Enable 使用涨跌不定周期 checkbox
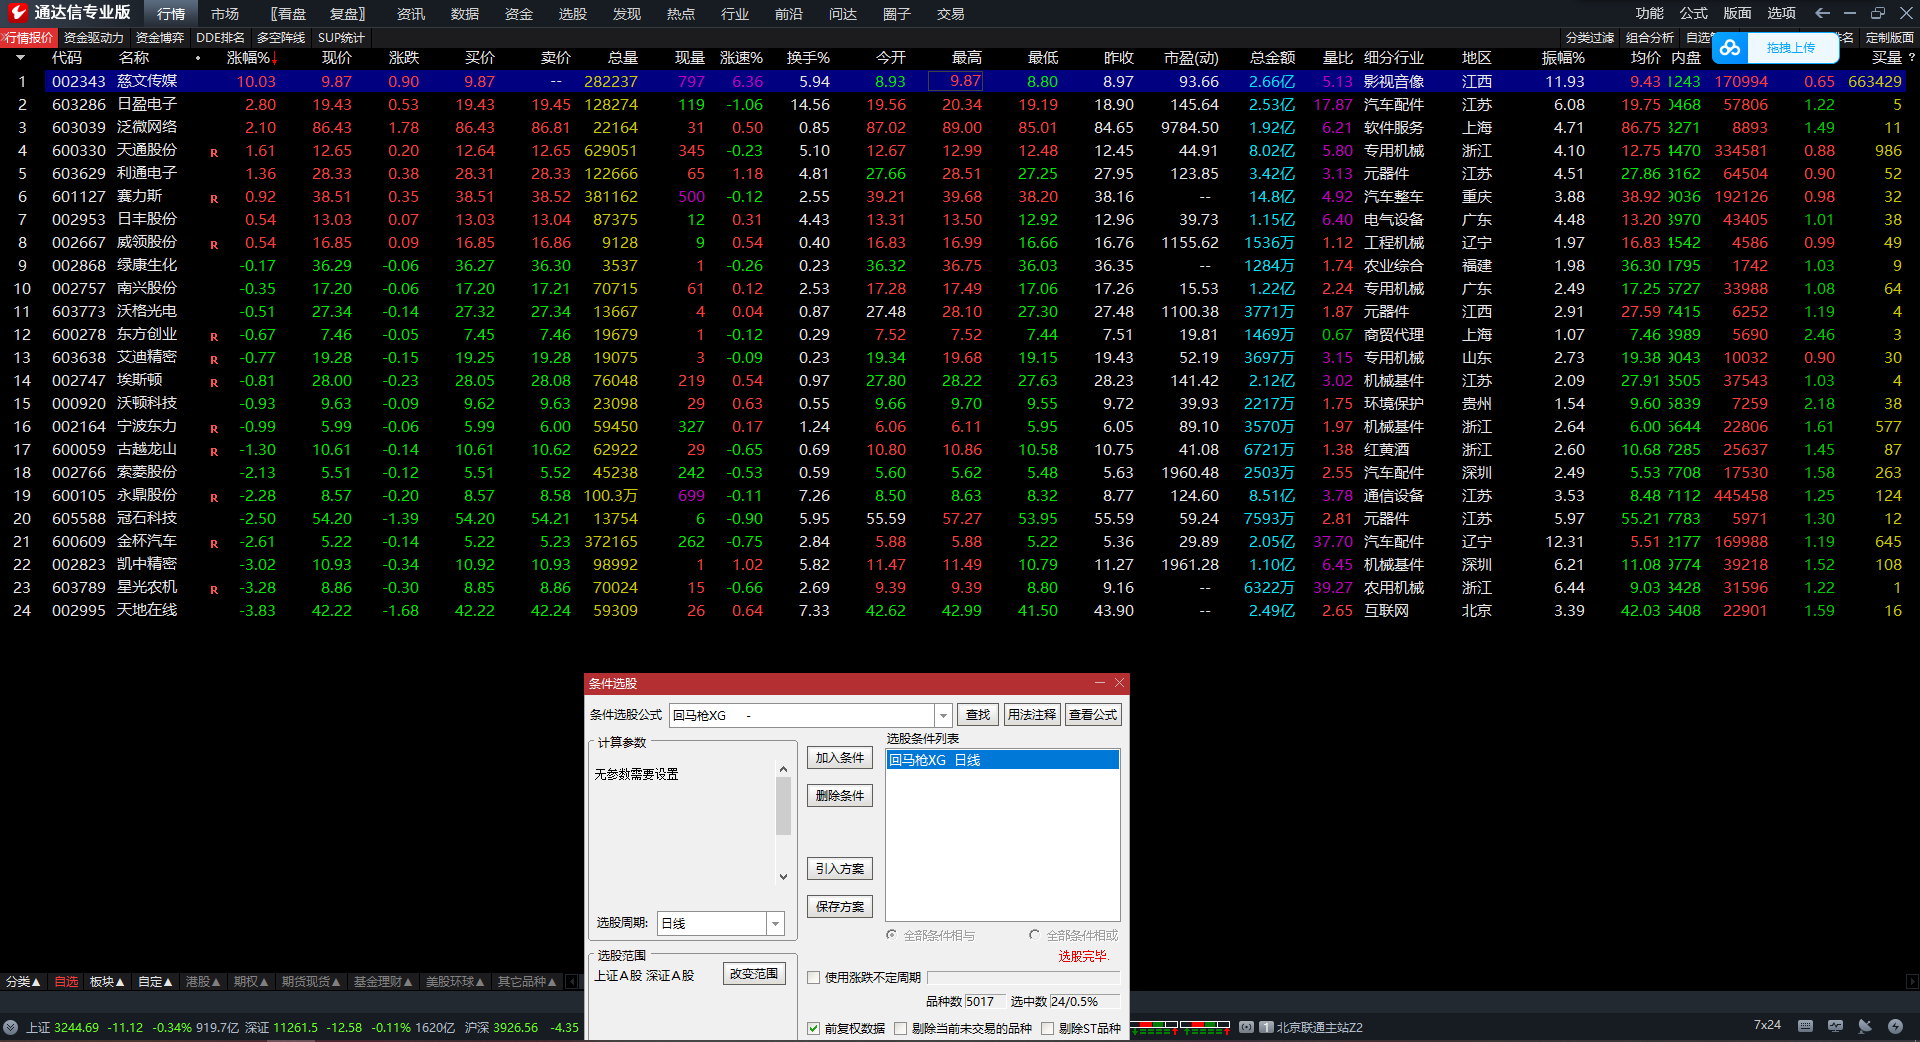 (x=814, y=978)
